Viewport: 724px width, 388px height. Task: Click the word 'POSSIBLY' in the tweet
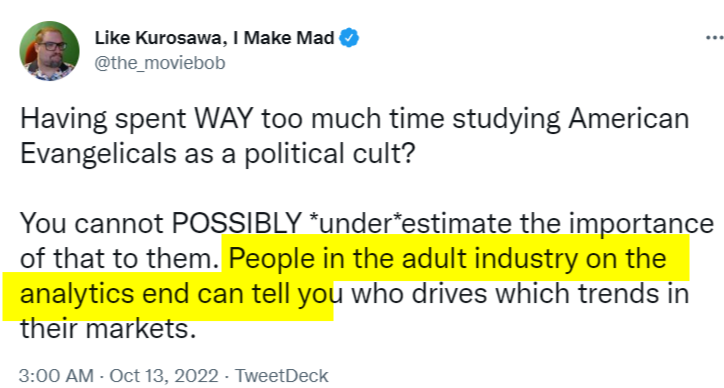[x=236, y=224]
